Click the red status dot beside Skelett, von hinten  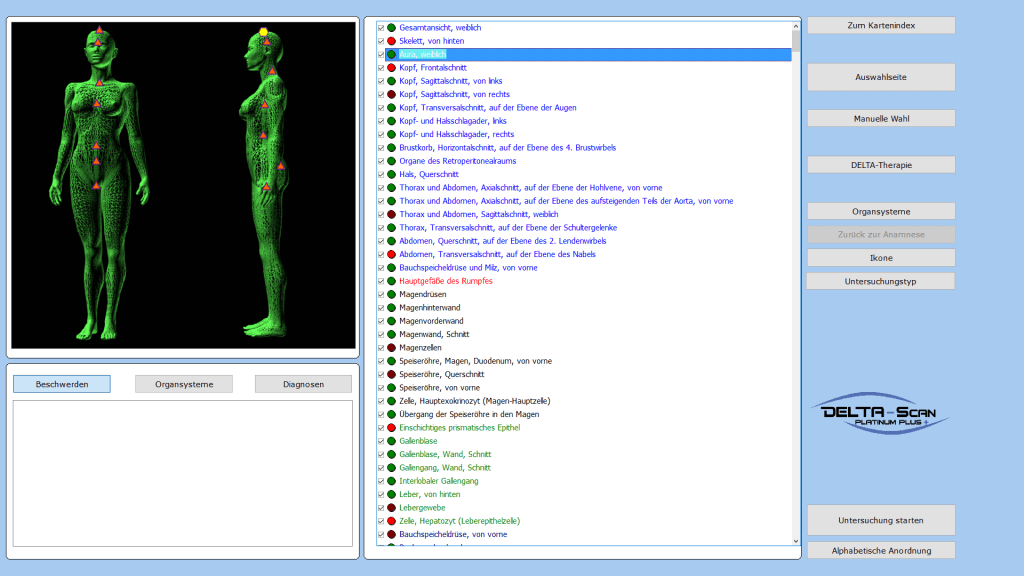pos(391,41)
